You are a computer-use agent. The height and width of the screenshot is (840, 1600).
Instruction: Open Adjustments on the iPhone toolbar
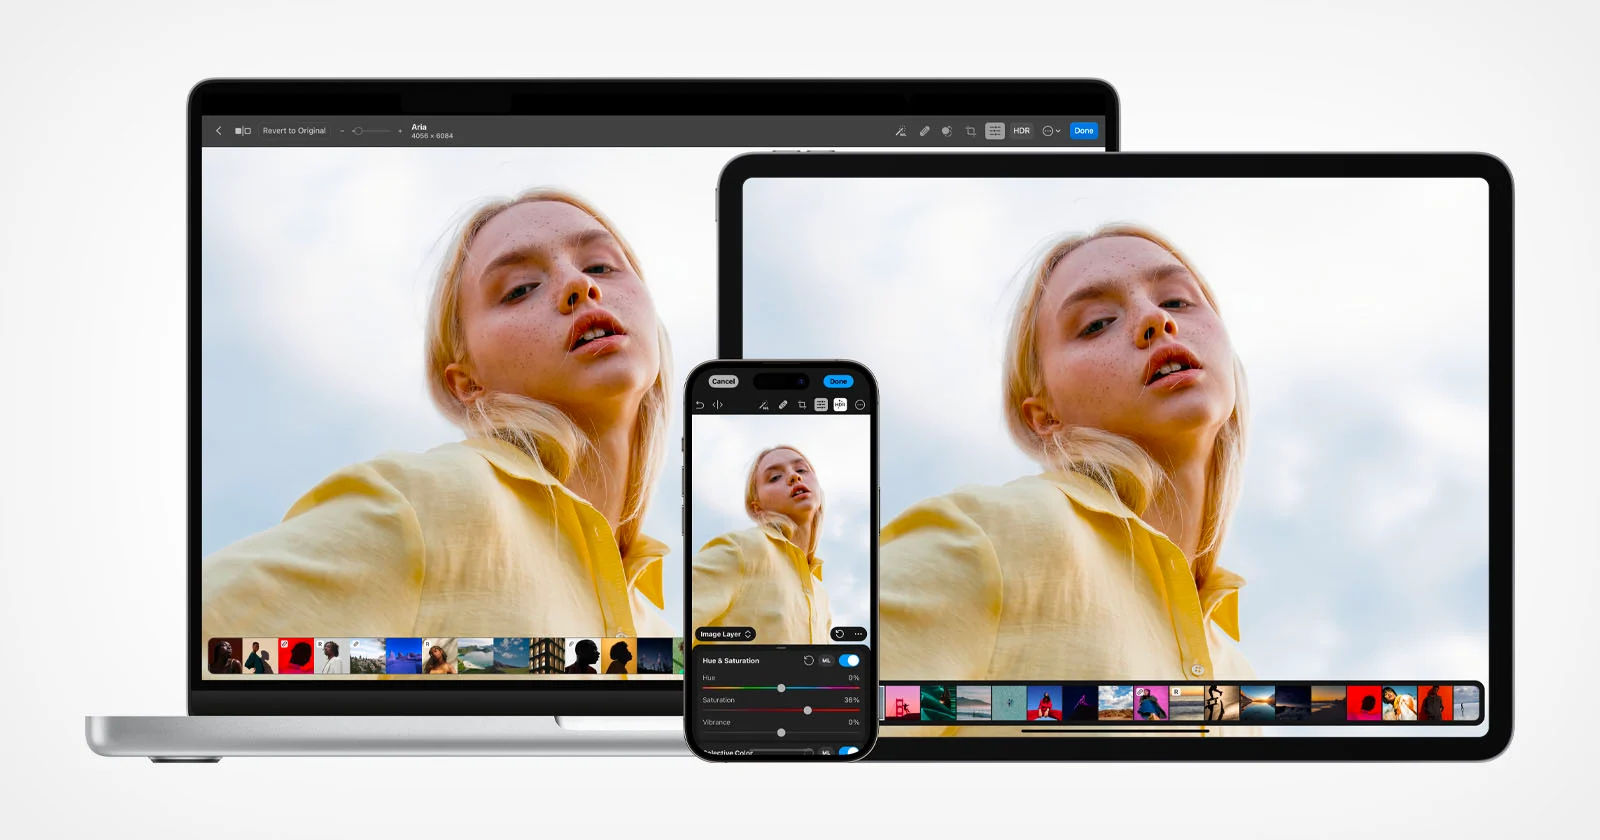(821, 405)
